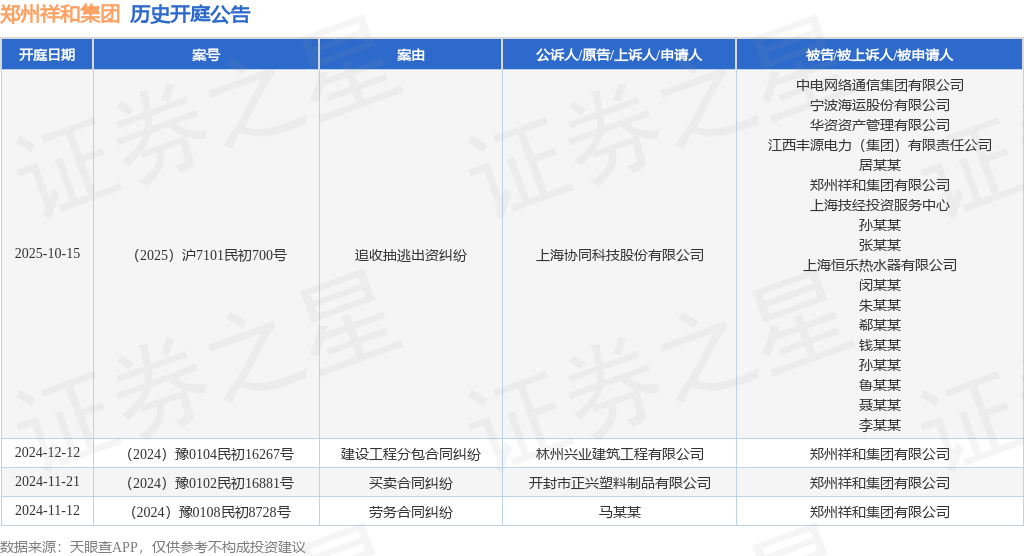Click defendant 居某某
Viewport: 1024px width, 556px height.
click(x=880, y=165)
